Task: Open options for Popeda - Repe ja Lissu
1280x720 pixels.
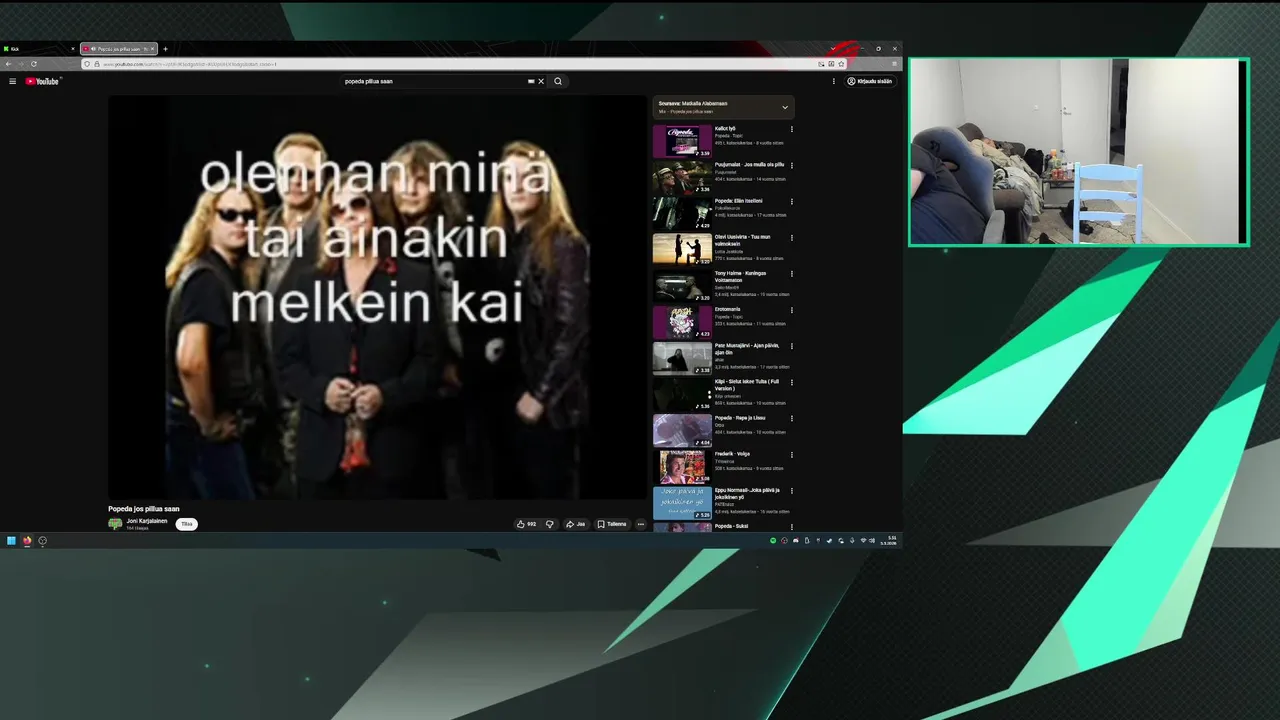Action: point(792,418)
